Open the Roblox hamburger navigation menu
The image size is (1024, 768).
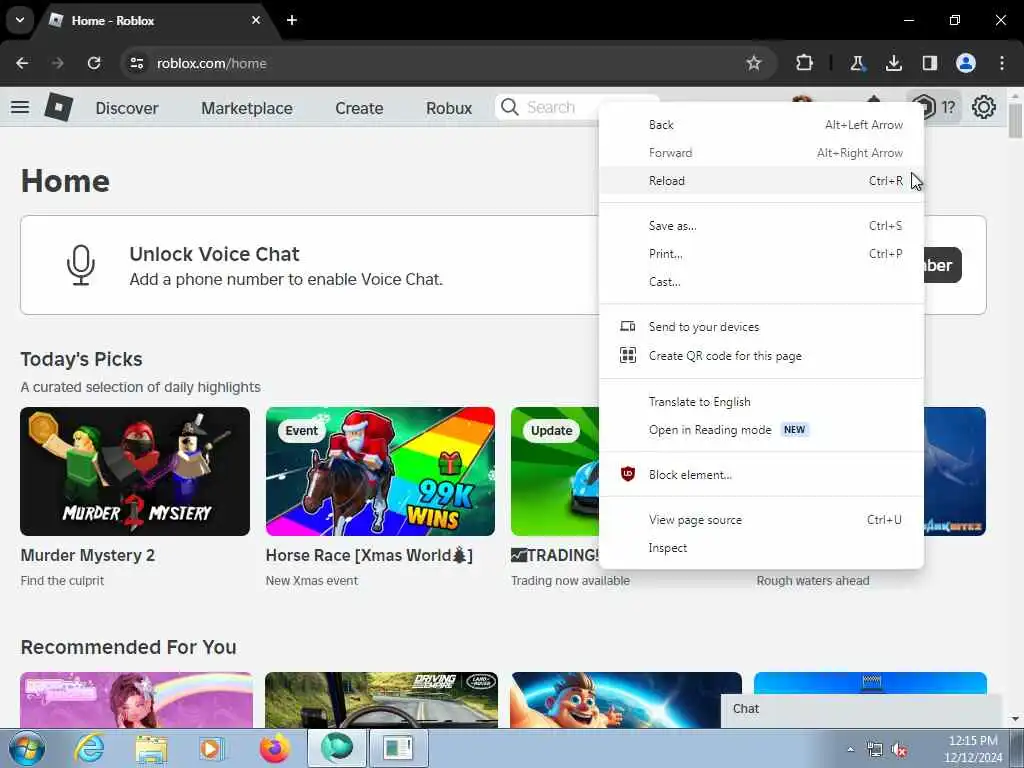20,107
